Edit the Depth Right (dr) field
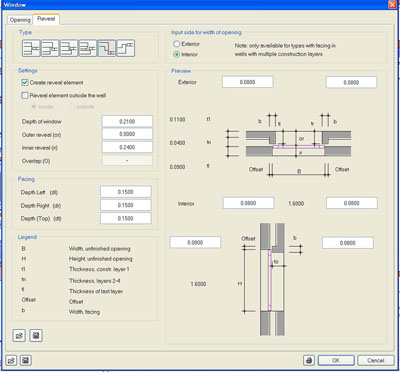The image size is (400, 372). (x=126, y=205)
